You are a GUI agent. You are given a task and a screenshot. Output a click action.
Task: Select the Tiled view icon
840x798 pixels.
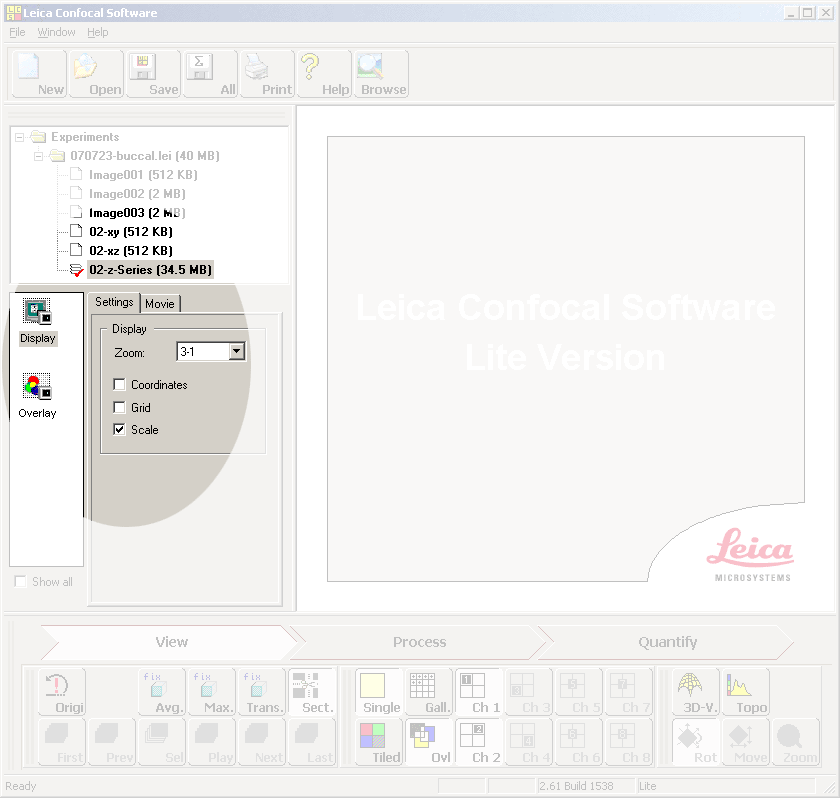[x=379, y=742]
